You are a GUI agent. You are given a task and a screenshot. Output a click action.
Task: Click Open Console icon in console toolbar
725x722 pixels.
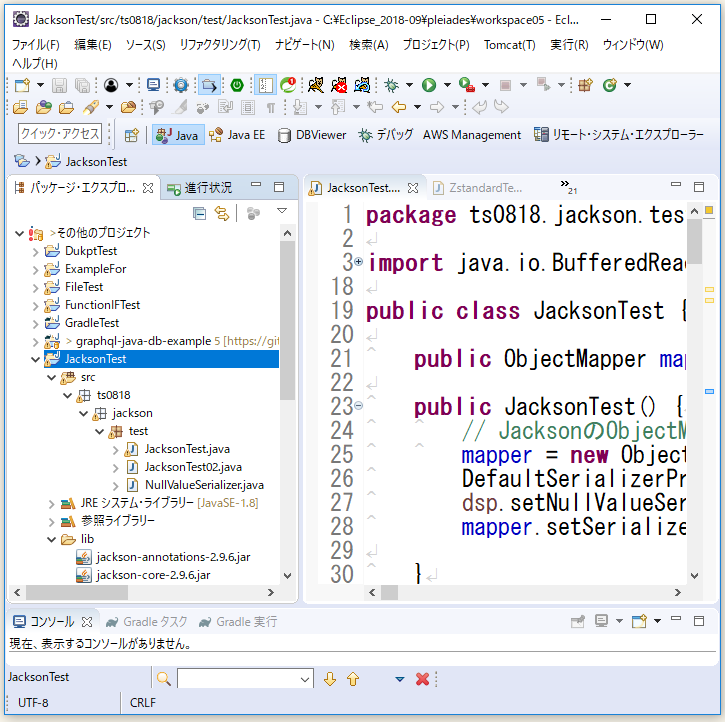[x=639, y=621]
